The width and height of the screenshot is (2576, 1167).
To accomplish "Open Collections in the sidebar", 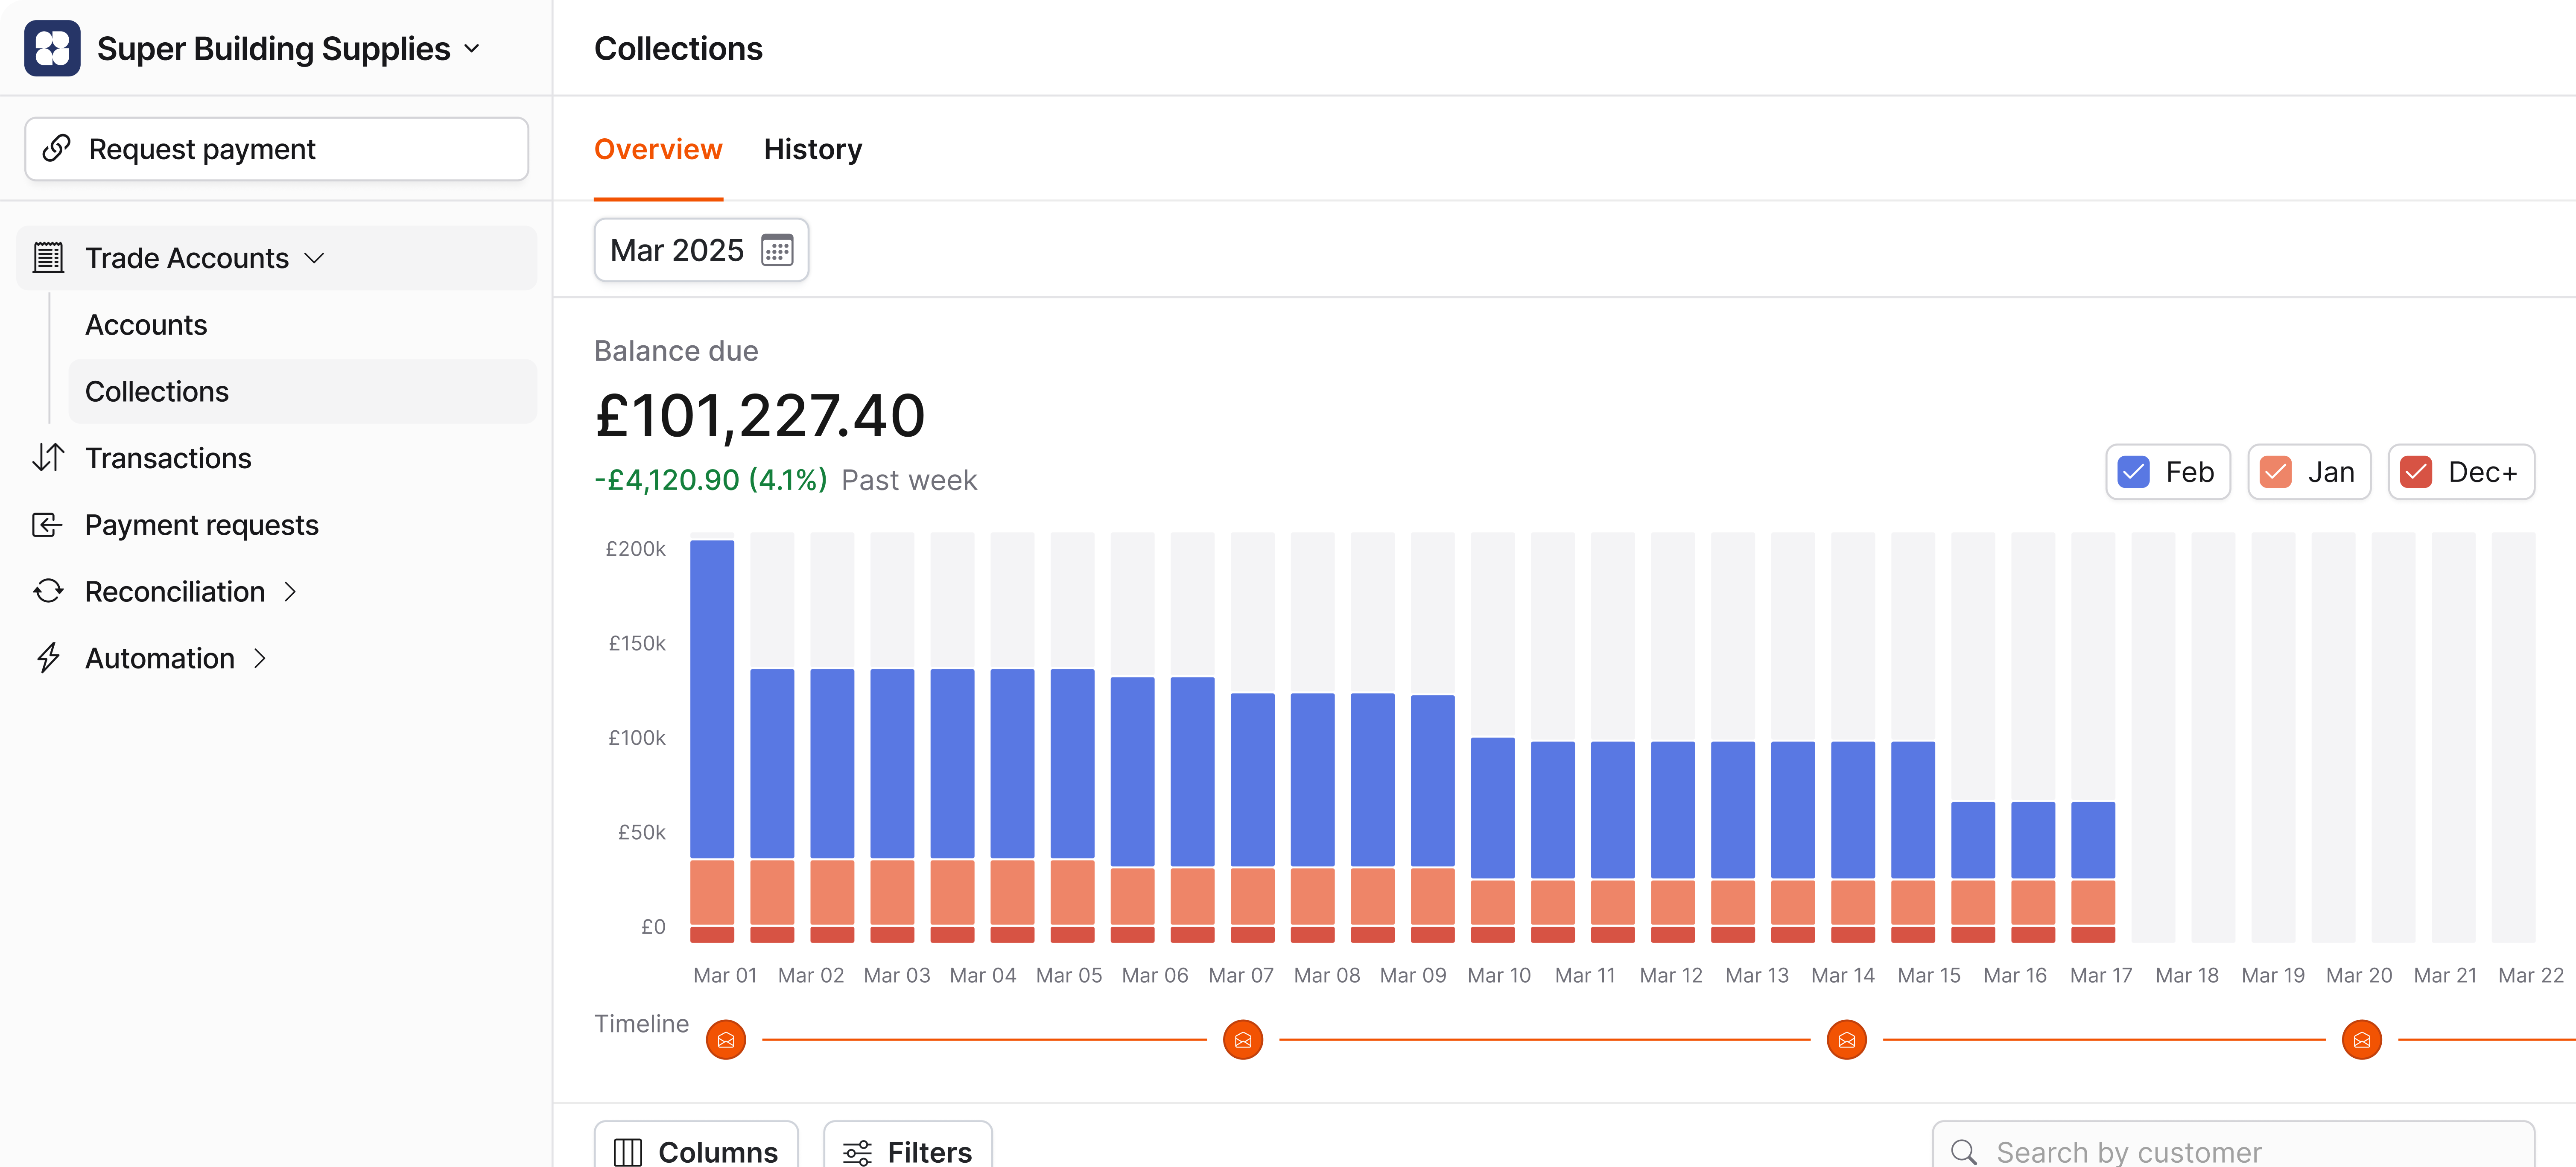I will (x=302, y=391).
